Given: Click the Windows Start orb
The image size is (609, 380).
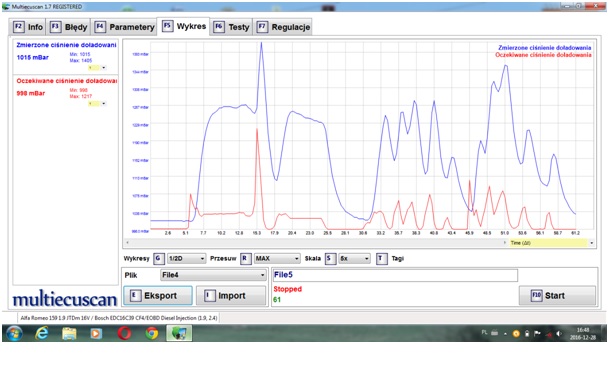Looking at the screenshot, I should (x=14, y=333).
